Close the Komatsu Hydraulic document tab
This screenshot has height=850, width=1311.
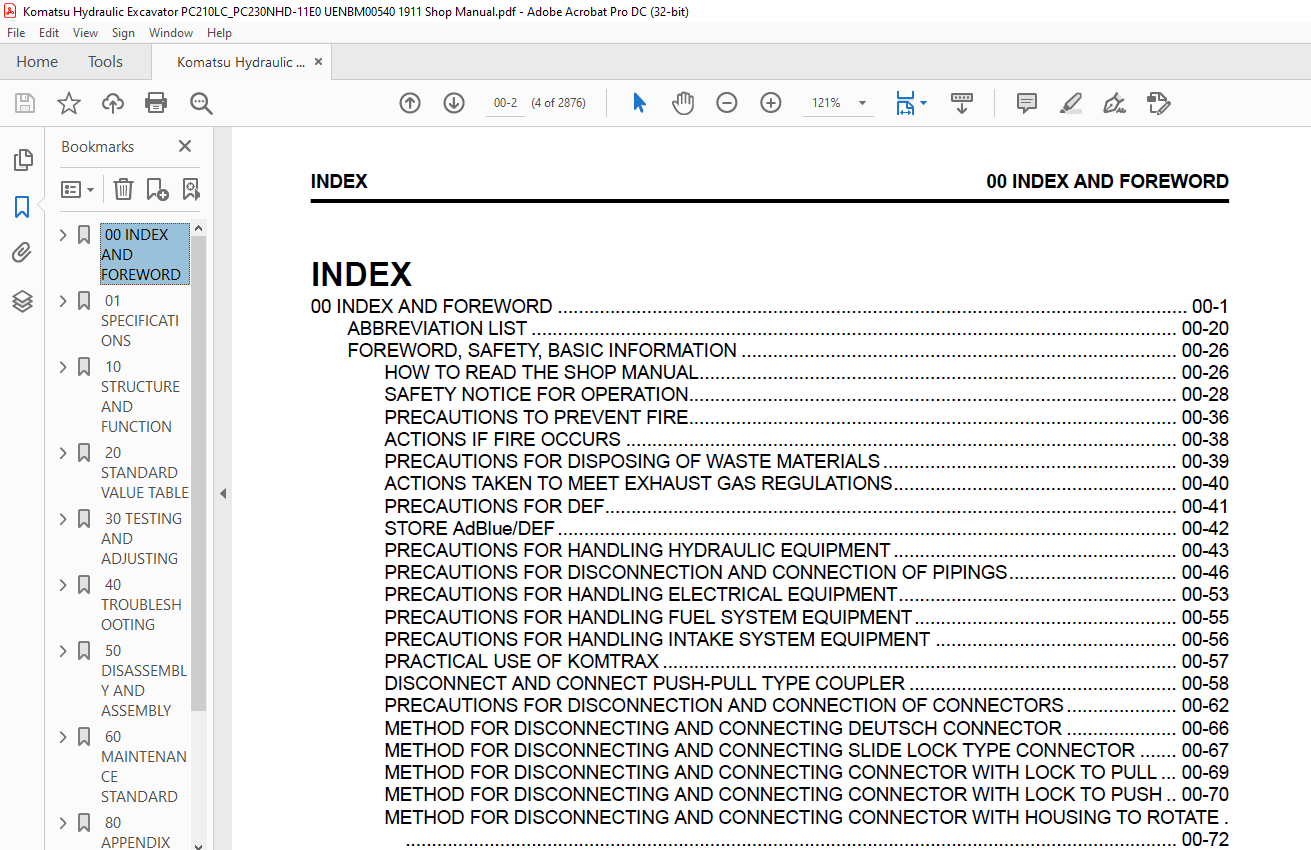pyautogui.click(x=318, y=62)
